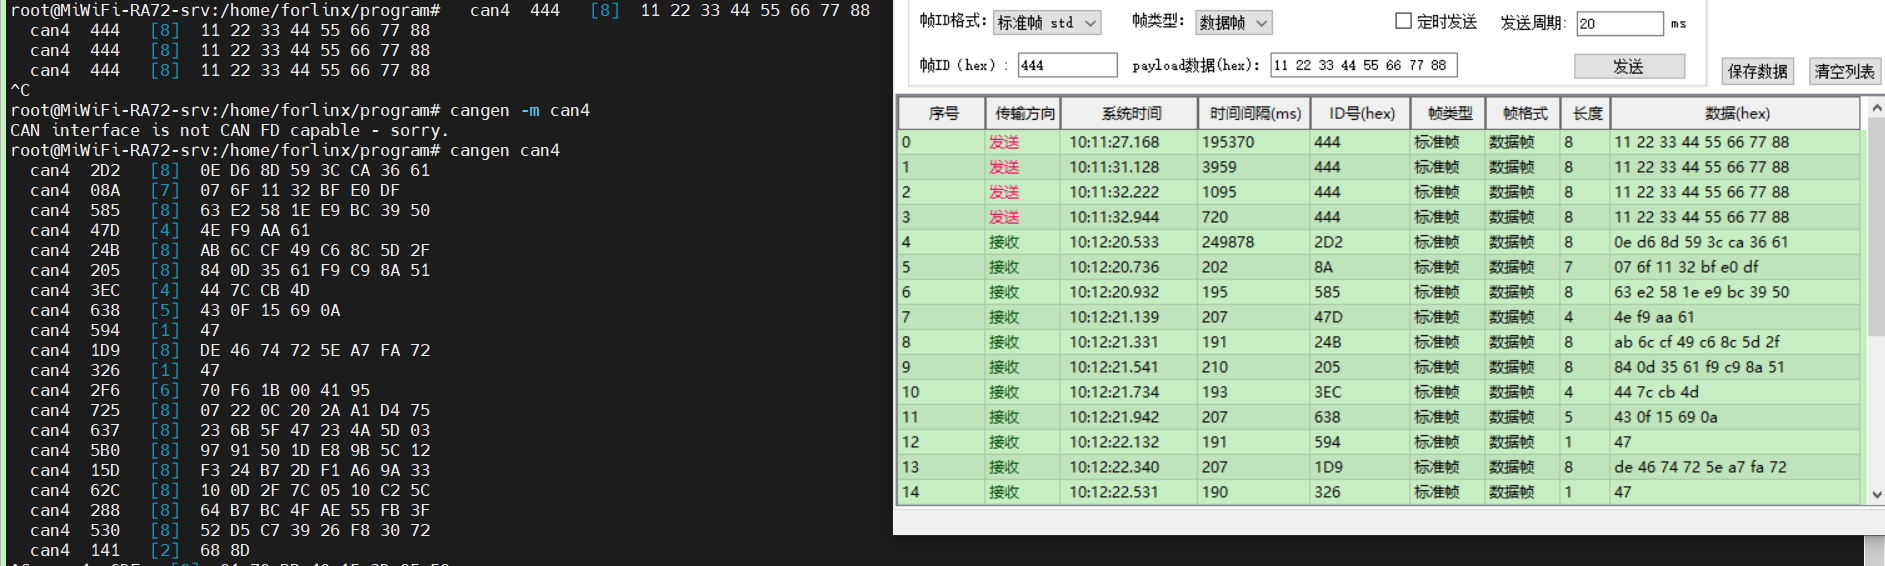Select table row with time 10:11:32.944

tap(1380, 217)
